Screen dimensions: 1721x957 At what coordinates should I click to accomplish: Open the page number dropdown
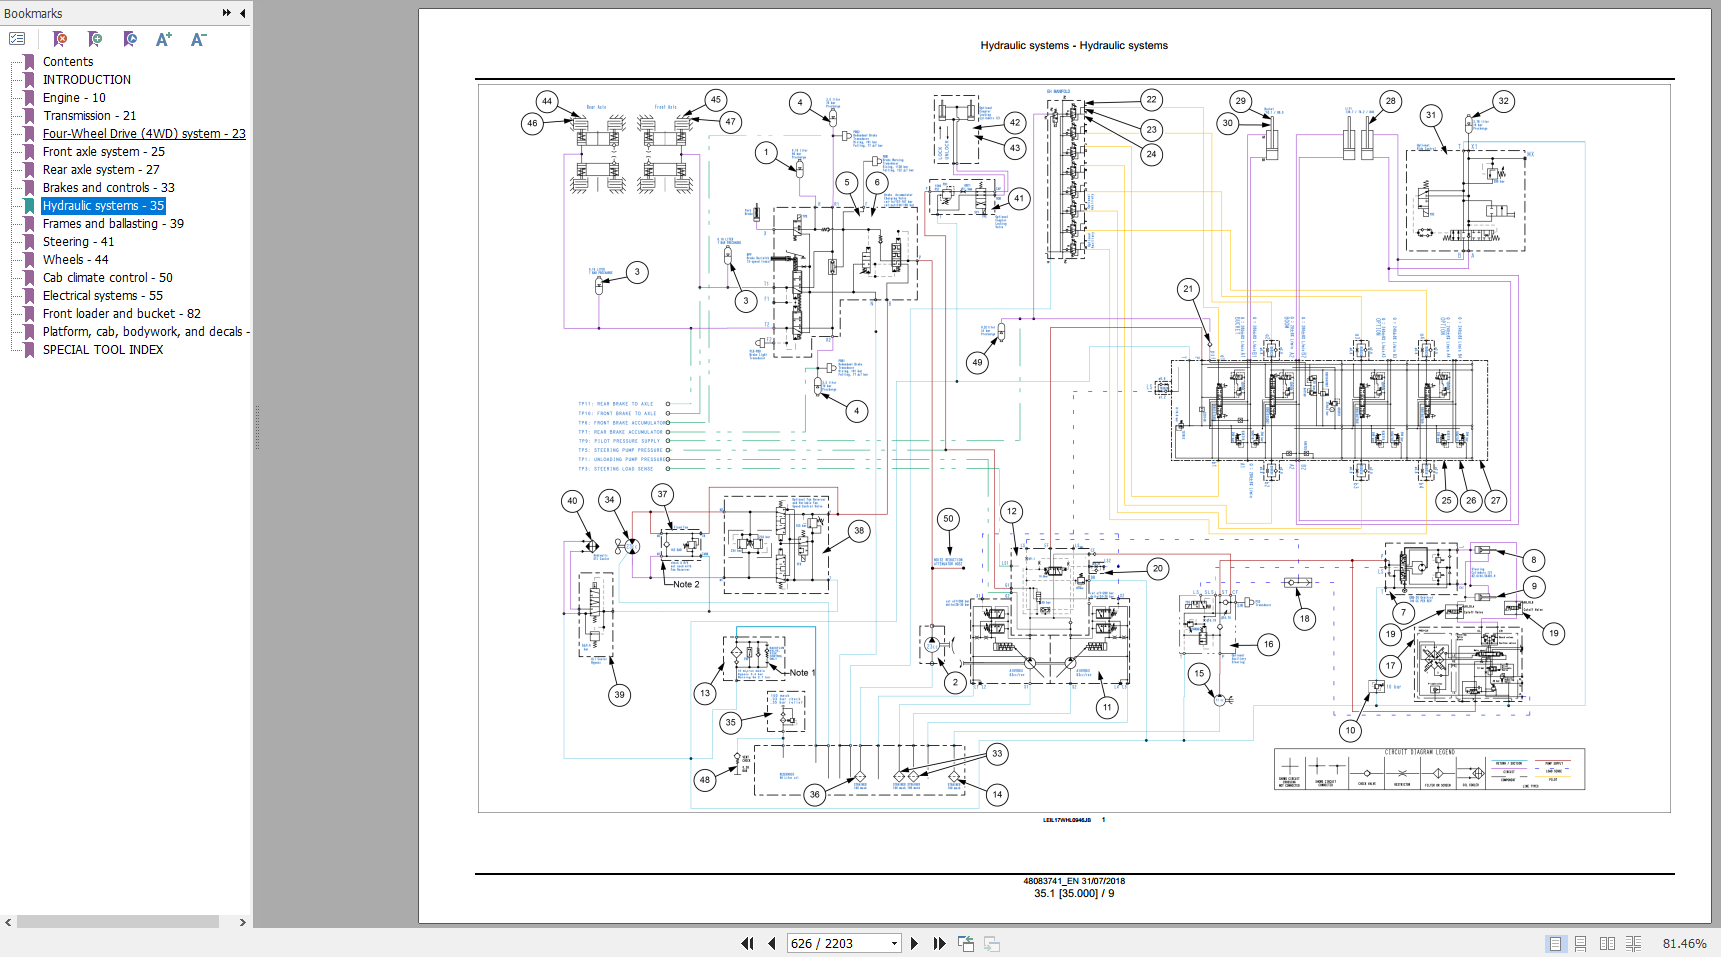pos(894,943)
